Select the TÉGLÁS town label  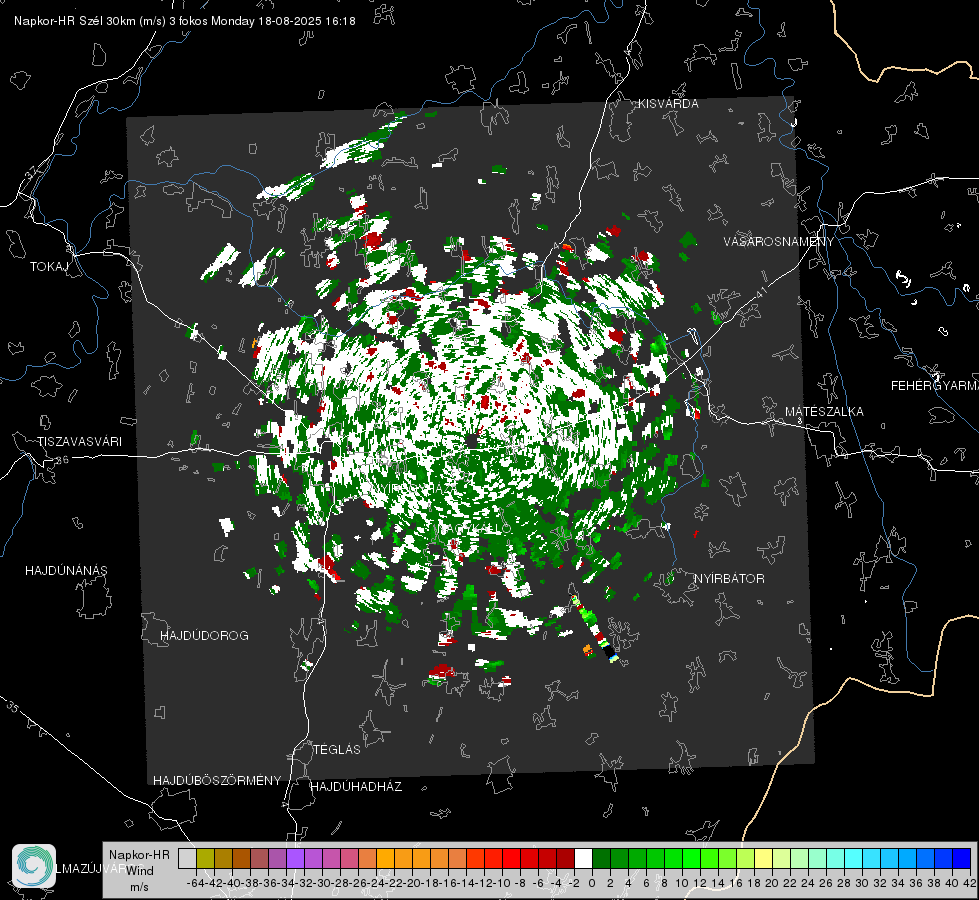[337, 750]
